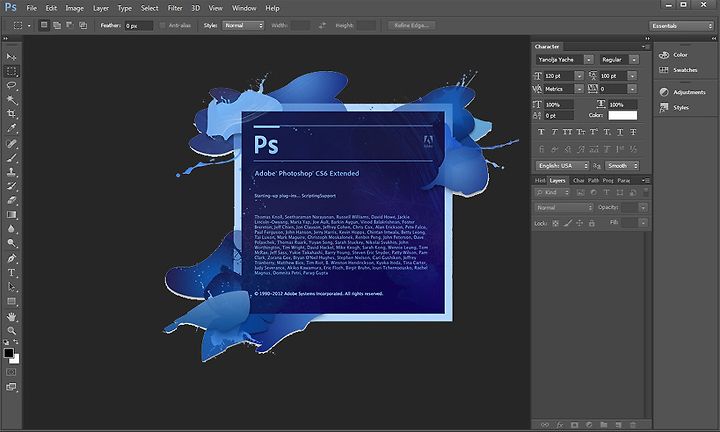Enable Add to selection mode
The width and height of the screenshot is (720, 432).
coord(57,25)
